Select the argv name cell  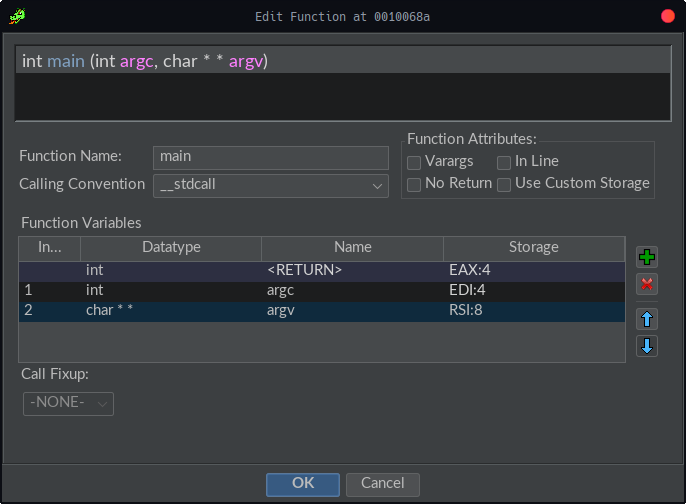coord(352,312)
